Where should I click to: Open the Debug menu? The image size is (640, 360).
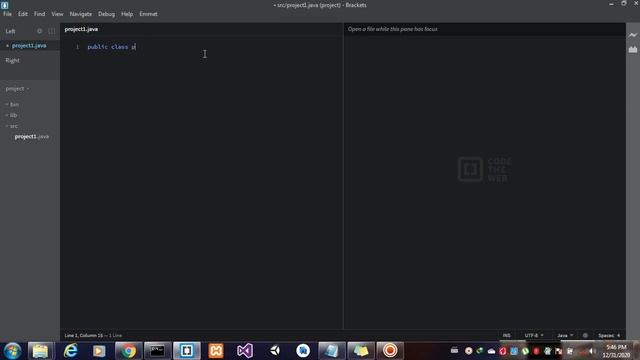pyautogui.click(x=107, y=14)
